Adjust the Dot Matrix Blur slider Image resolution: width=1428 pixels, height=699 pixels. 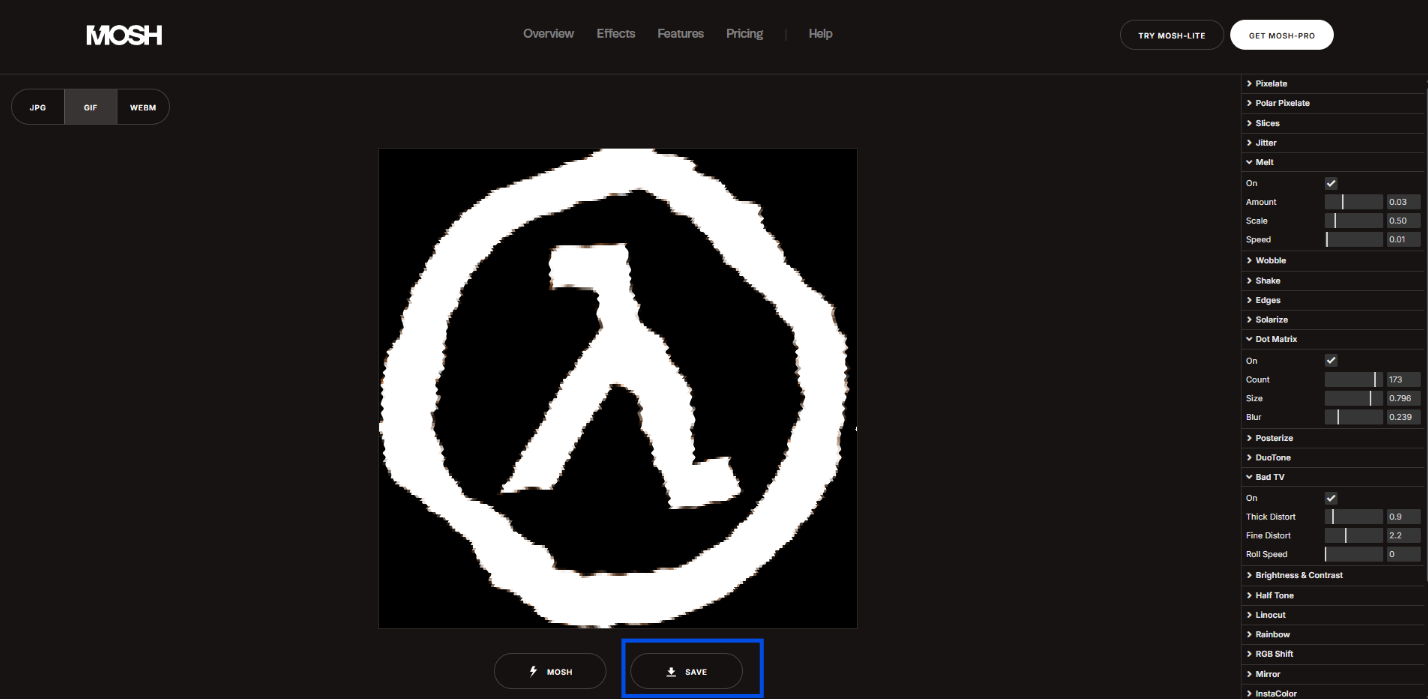(x=1354, y=417)
